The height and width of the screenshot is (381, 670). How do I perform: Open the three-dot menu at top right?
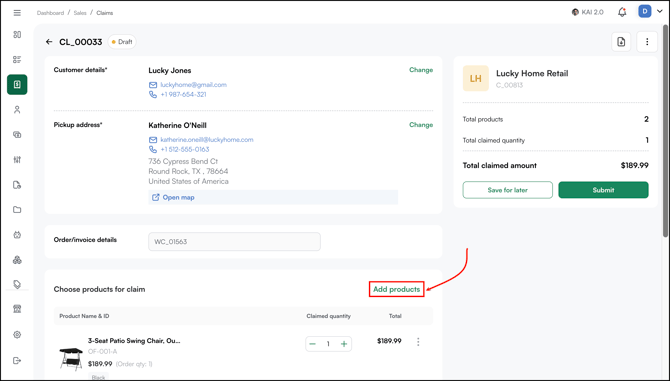pos(647,42)
